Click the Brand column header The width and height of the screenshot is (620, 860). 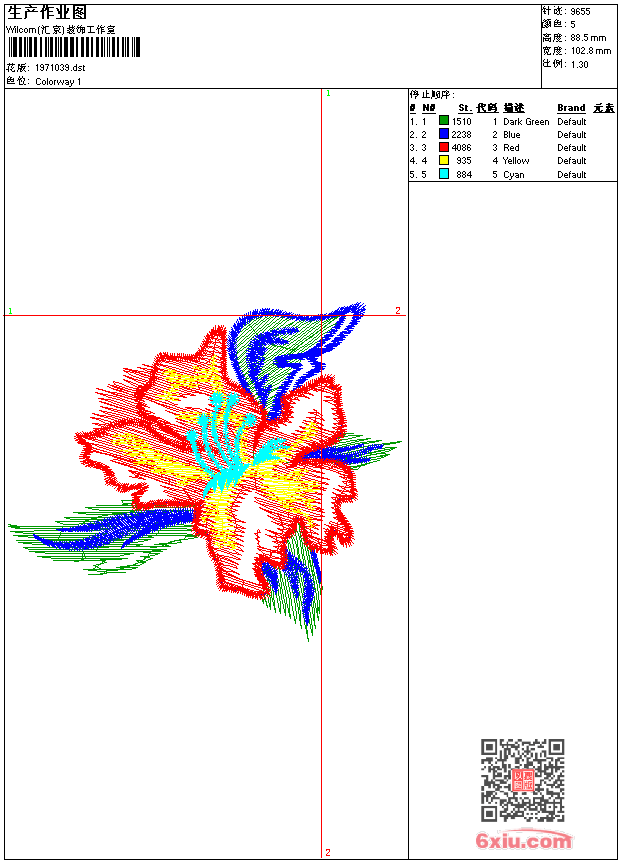click(x=571, y=108)
